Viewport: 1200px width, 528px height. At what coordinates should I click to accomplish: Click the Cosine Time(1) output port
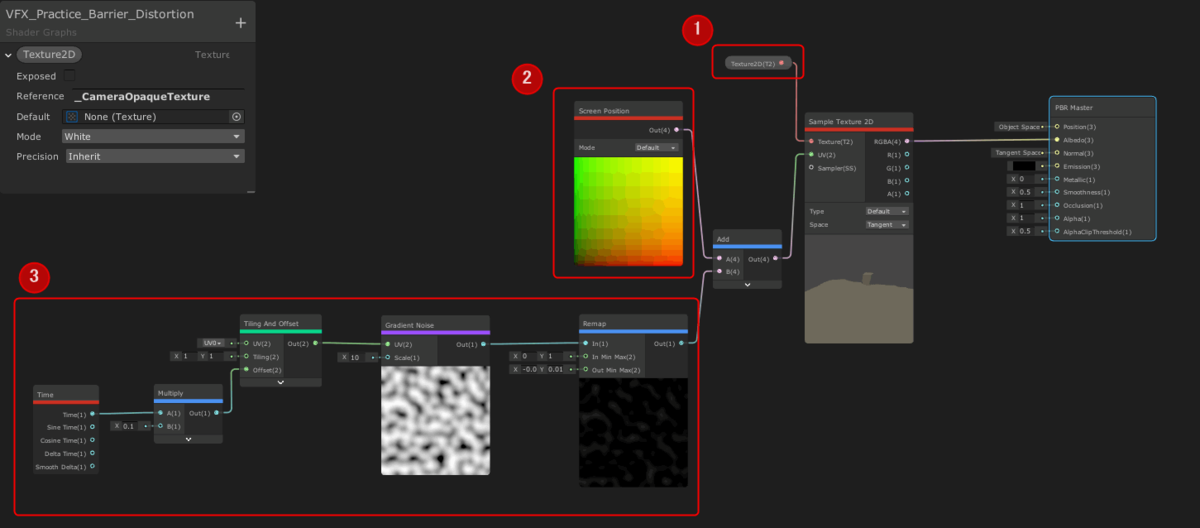pos(93,440)
